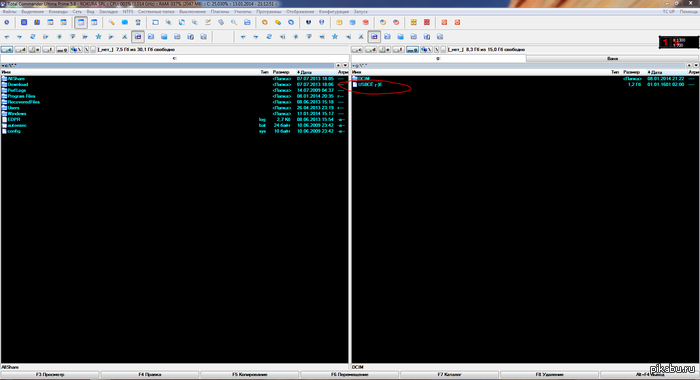
Task: Open the Конфигурация menu
Action: (333, 12)
